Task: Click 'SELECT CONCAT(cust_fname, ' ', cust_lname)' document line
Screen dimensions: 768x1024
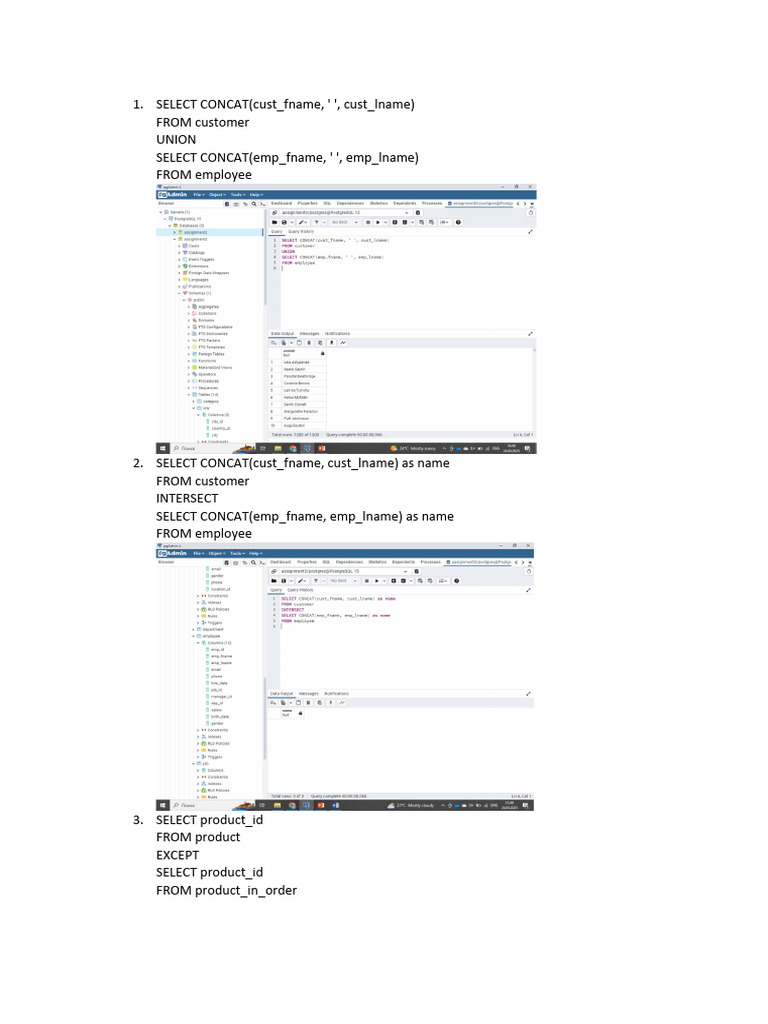Action: click(285, 104)
